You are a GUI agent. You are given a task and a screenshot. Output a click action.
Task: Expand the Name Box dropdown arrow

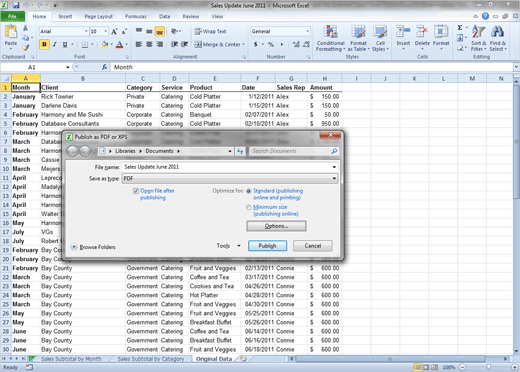(x=67, y=67)
